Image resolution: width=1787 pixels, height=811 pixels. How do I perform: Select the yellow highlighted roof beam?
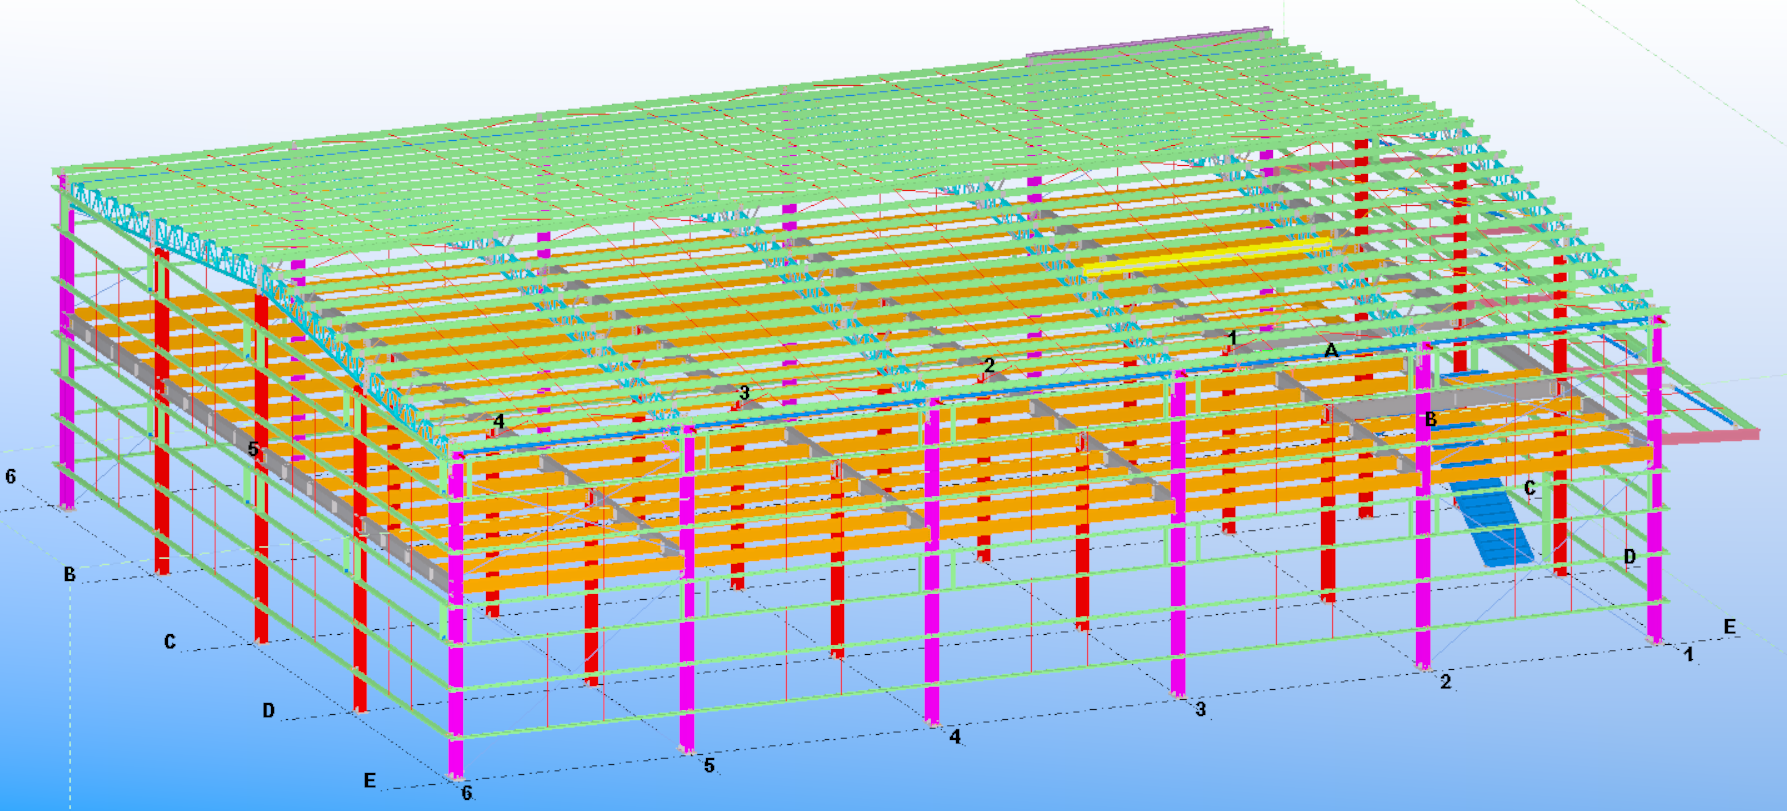(x=1205, y=256)
